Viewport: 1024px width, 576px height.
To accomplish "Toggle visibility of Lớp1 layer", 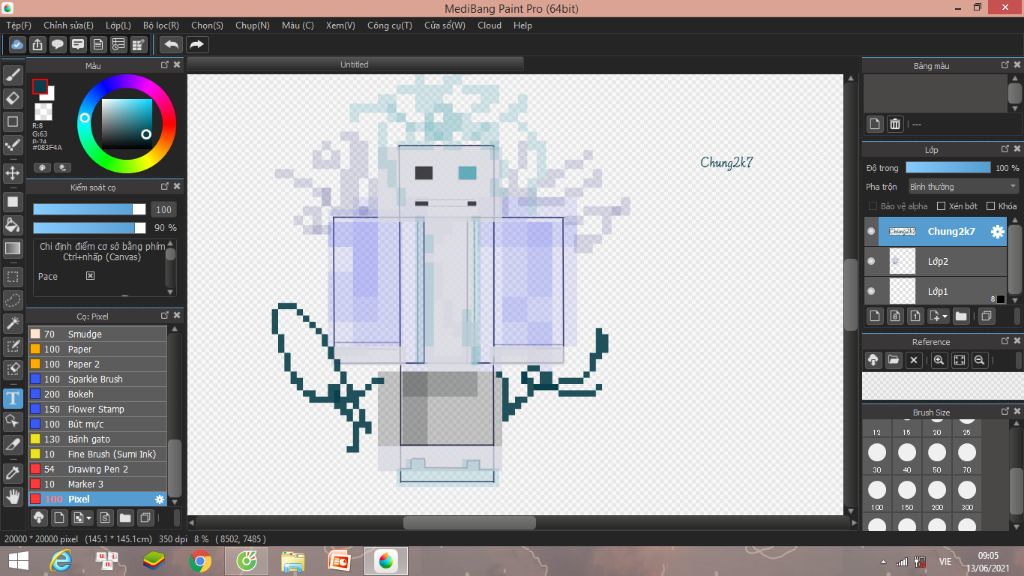I will (871, 291).
